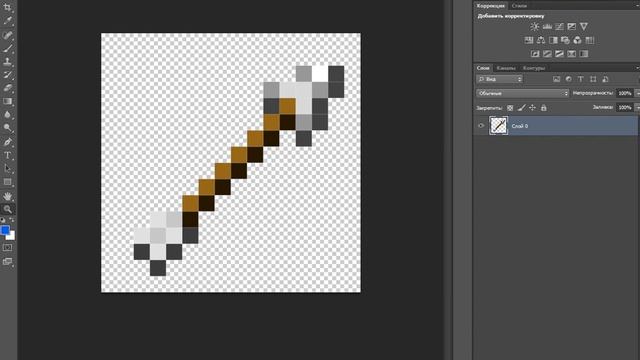The height and width of the screenshot is (360, 640).
Task: Add a Channel Mixer adjustment
Action: 577,40
